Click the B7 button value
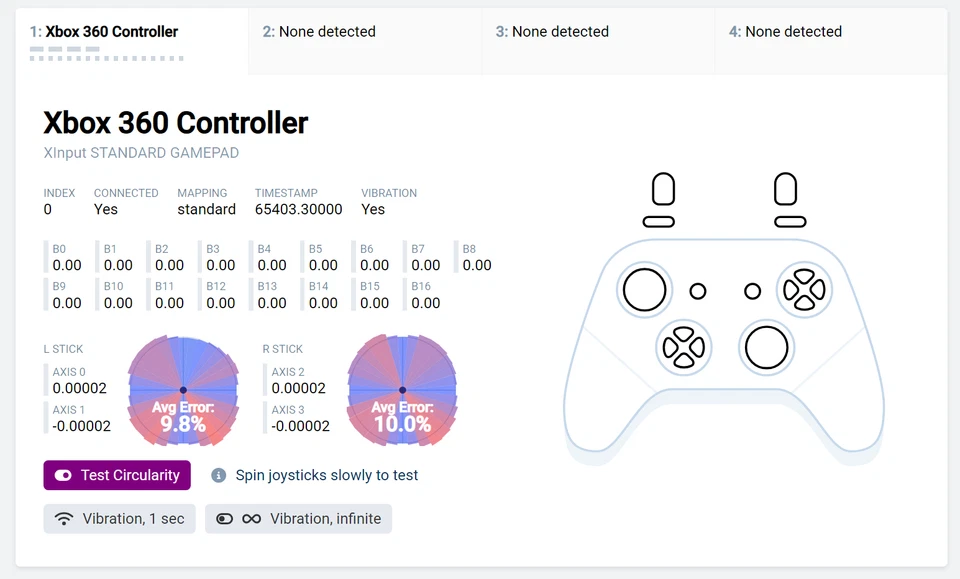 click(426, 265)
